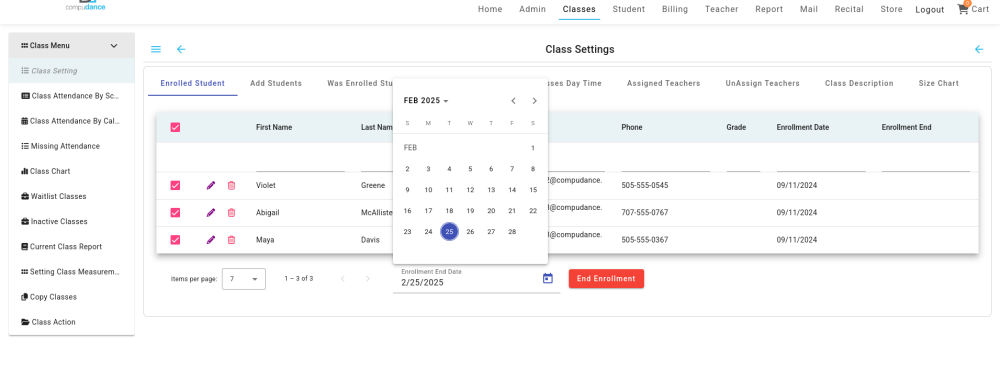Switch to the Add Students tab
Image resolution: width=1000 pixels, height=365 pixels.
pos(276,84)
